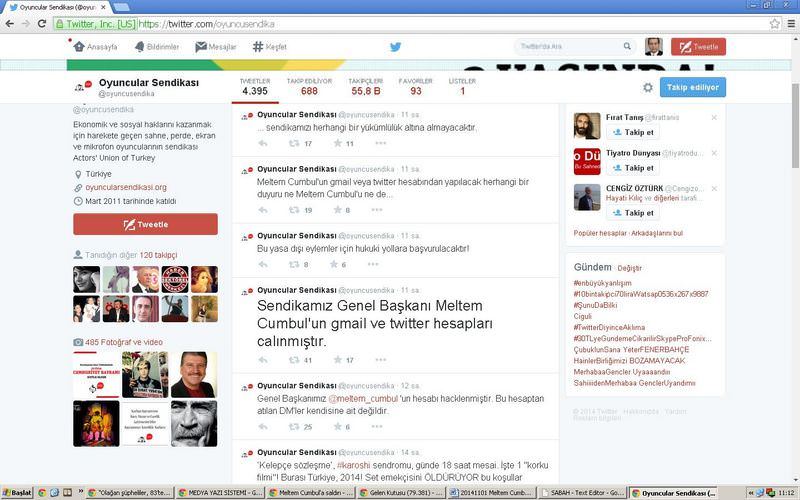Select the Favoriler 93 tab
The image size is (800, 500).
point(415,87)
